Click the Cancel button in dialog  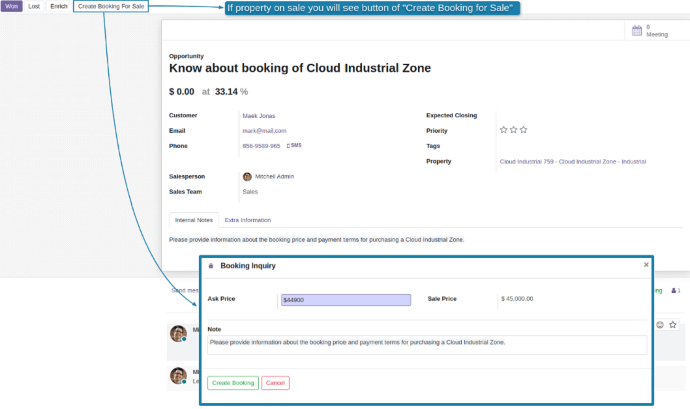click(275, 383)
